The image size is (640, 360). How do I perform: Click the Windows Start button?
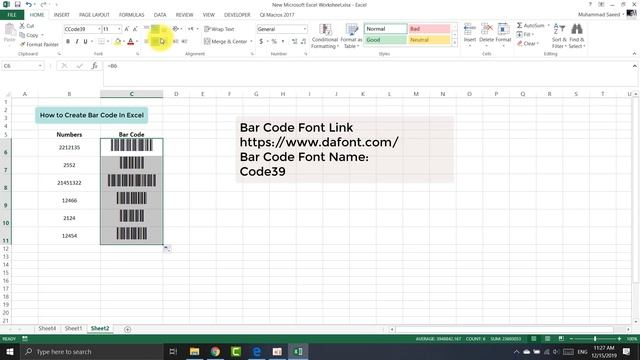[9, 351]
